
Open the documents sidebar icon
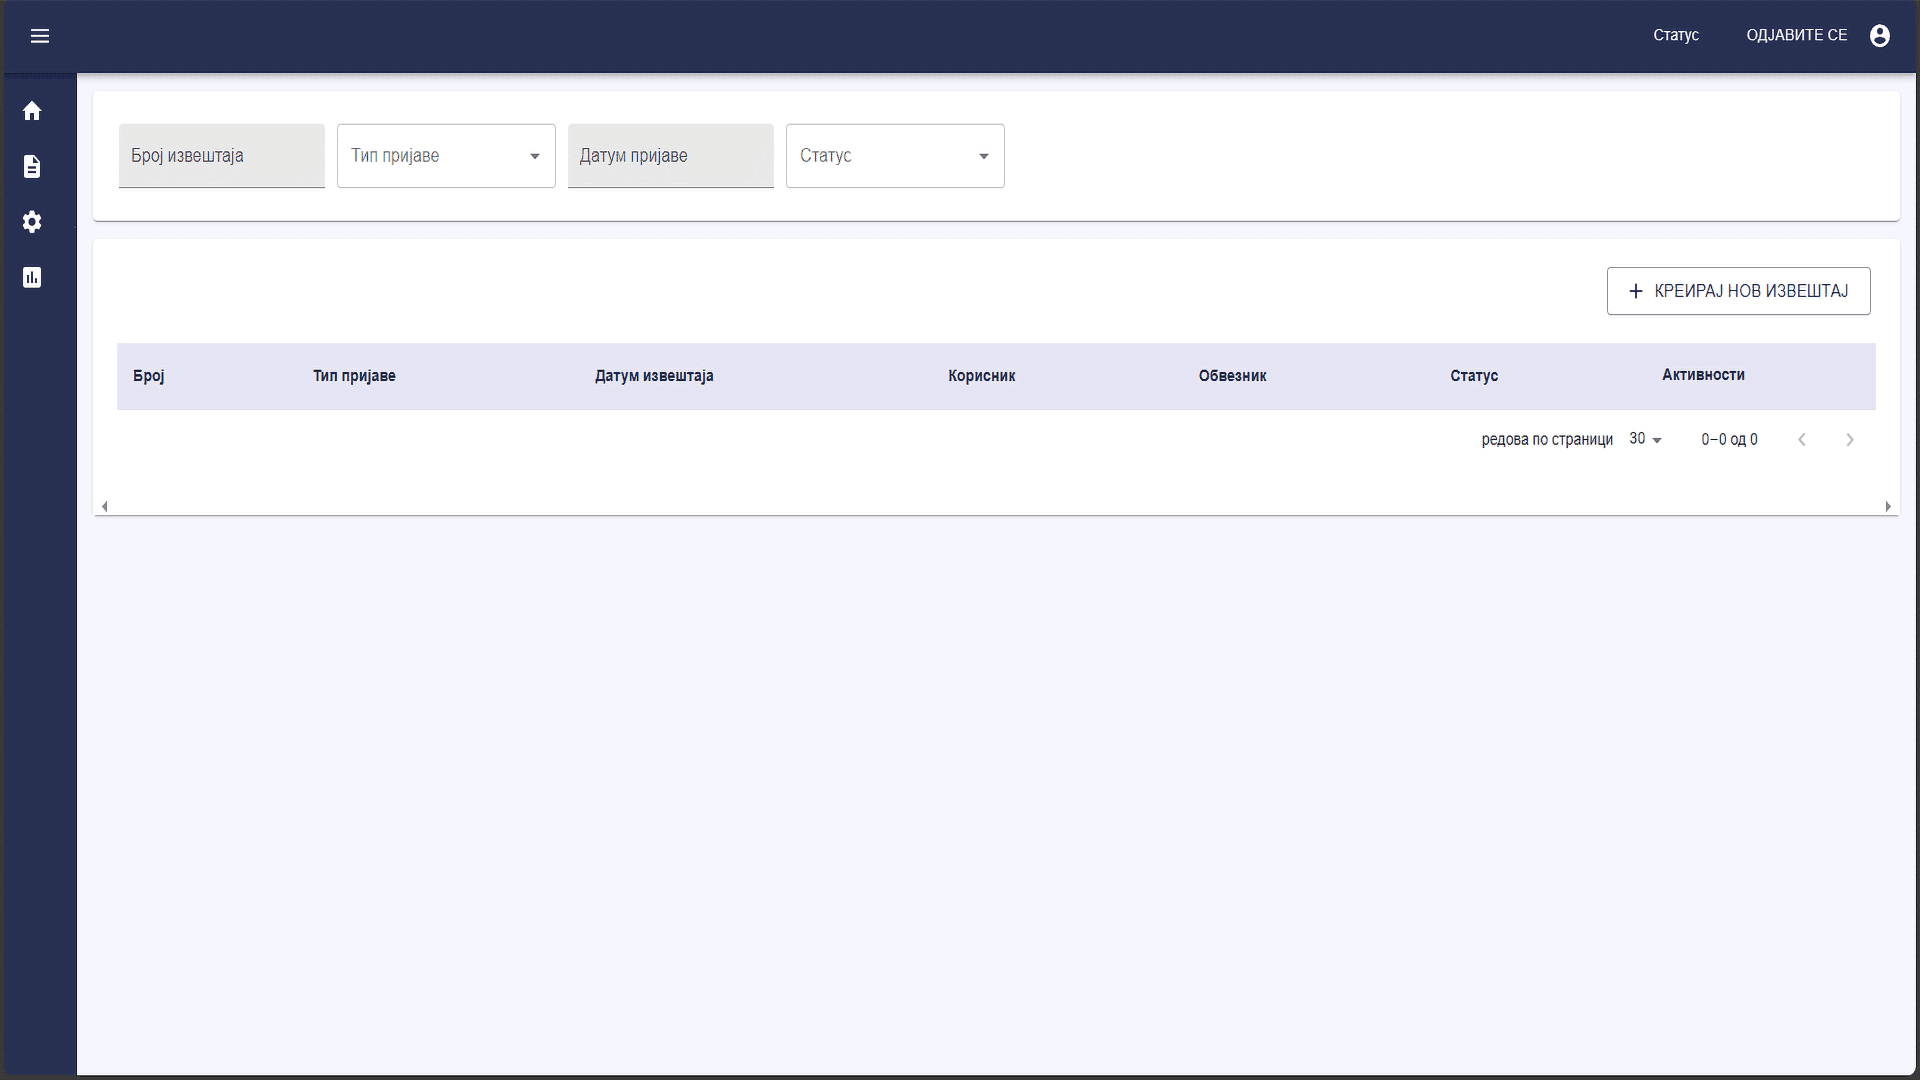coord(32,166)
